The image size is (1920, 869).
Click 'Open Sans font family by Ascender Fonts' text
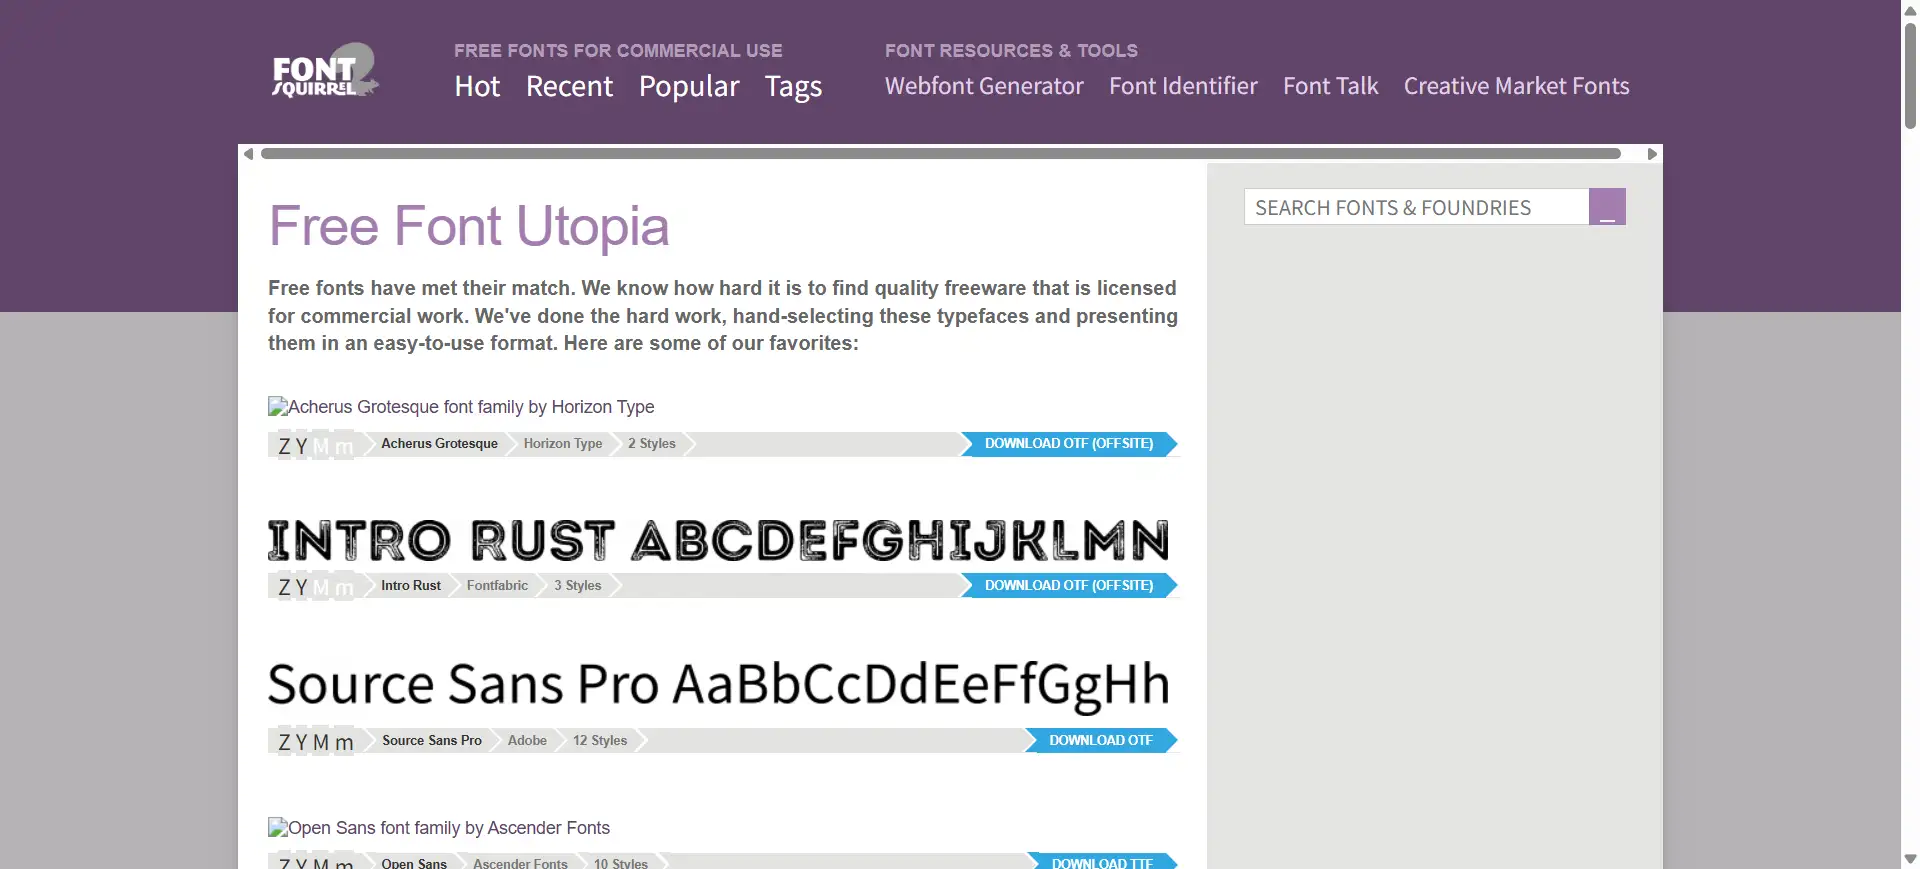pyautogui.click(x=449, y=828)
